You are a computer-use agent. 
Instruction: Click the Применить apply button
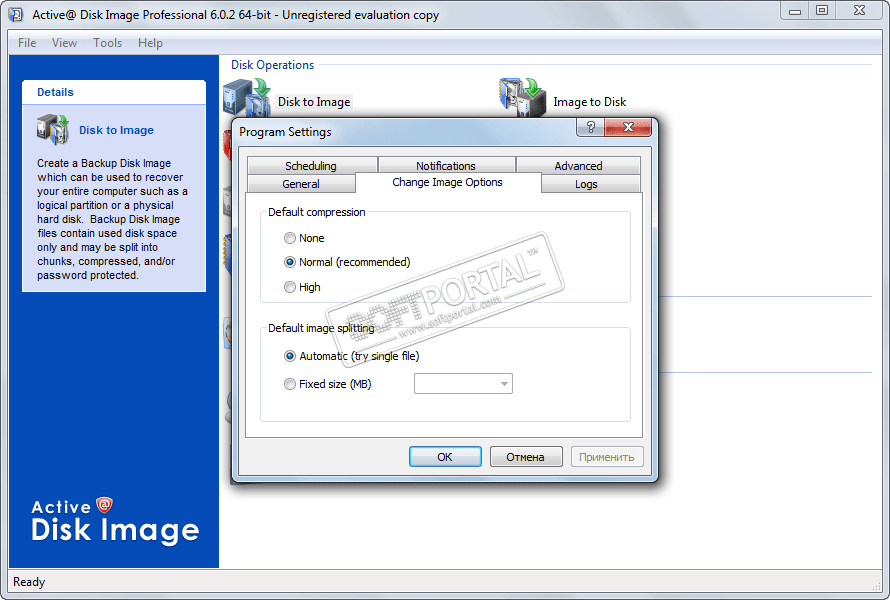coord(607,456)
